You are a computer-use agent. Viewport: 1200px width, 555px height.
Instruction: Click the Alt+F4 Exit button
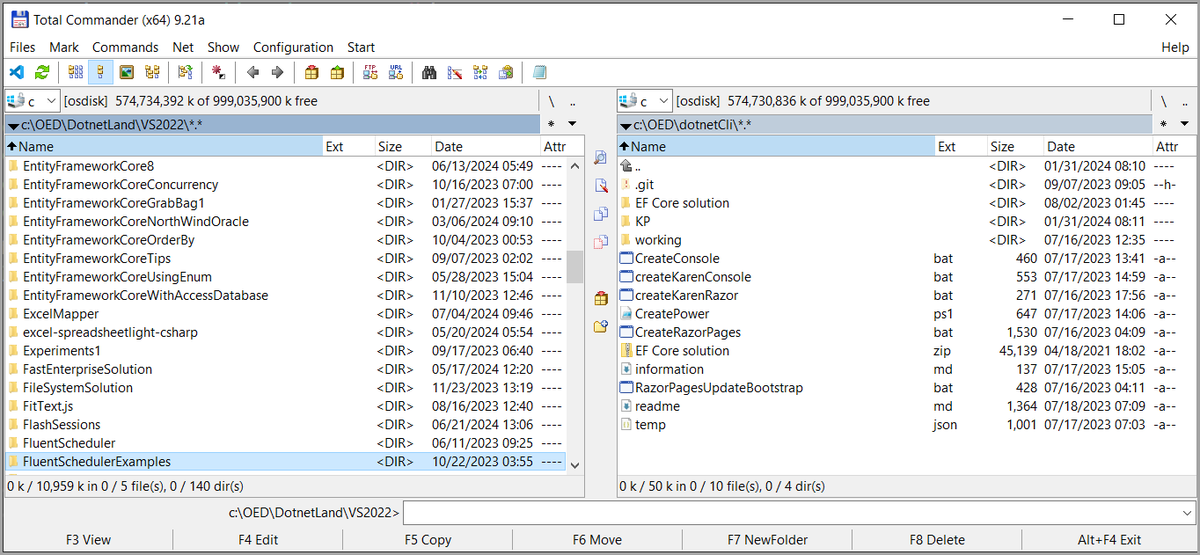[x=1108, y=539]
